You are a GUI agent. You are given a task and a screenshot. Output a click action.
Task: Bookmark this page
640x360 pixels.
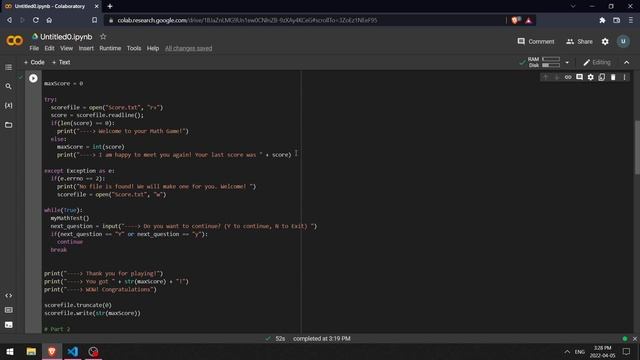click(94, 20)
